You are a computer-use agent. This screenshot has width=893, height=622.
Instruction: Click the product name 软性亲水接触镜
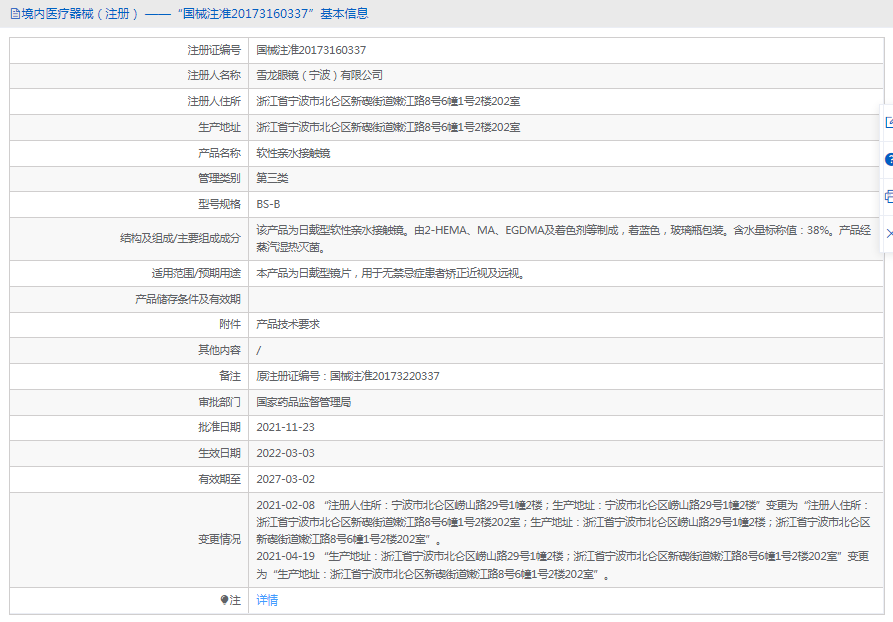(293, 153)
